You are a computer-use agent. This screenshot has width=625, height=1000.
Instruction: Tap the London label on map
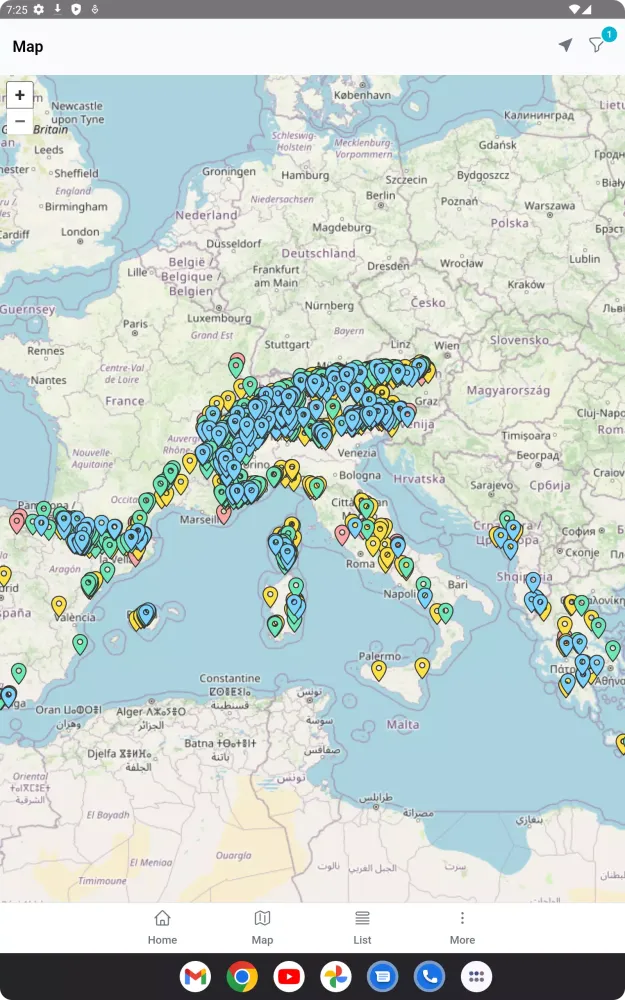click(80, 232)
